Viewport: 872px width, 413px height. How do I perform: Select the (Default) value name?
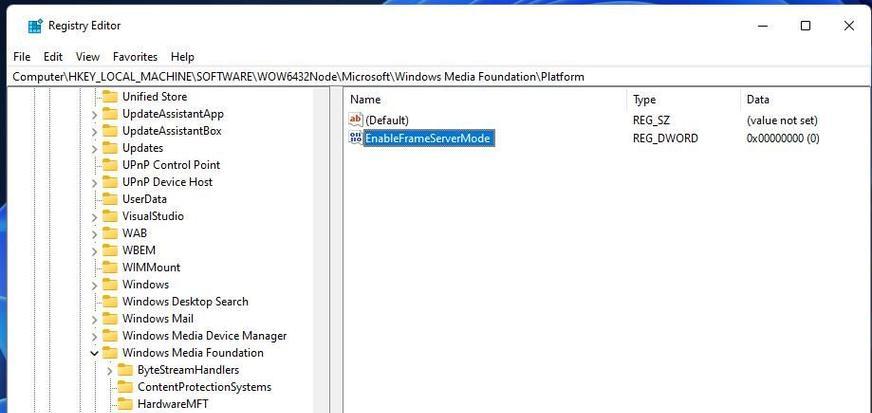tap(387, 120)
